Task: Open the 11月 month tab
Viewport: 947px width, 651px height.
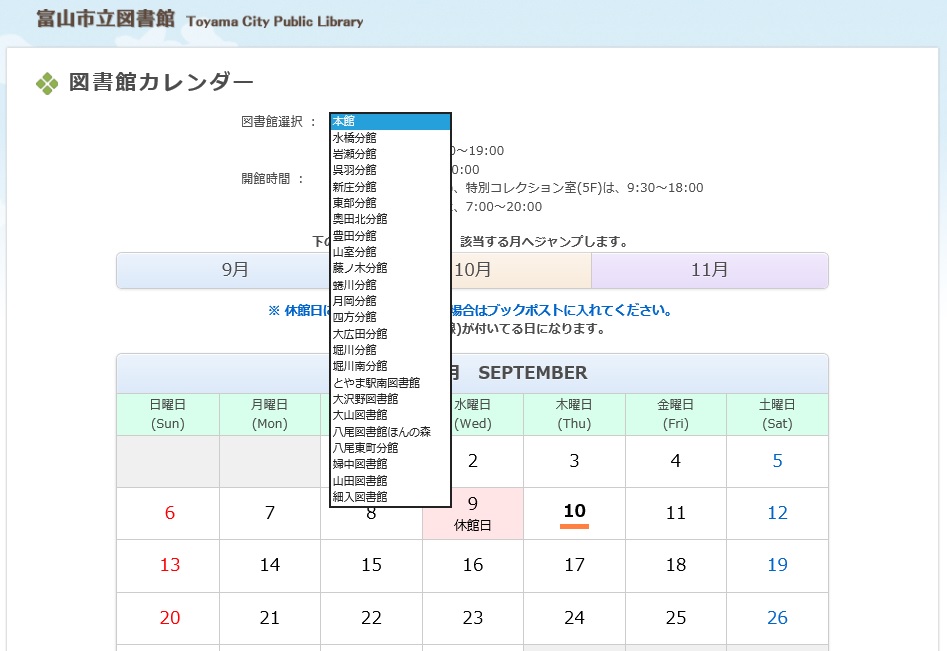Action: 709,270
